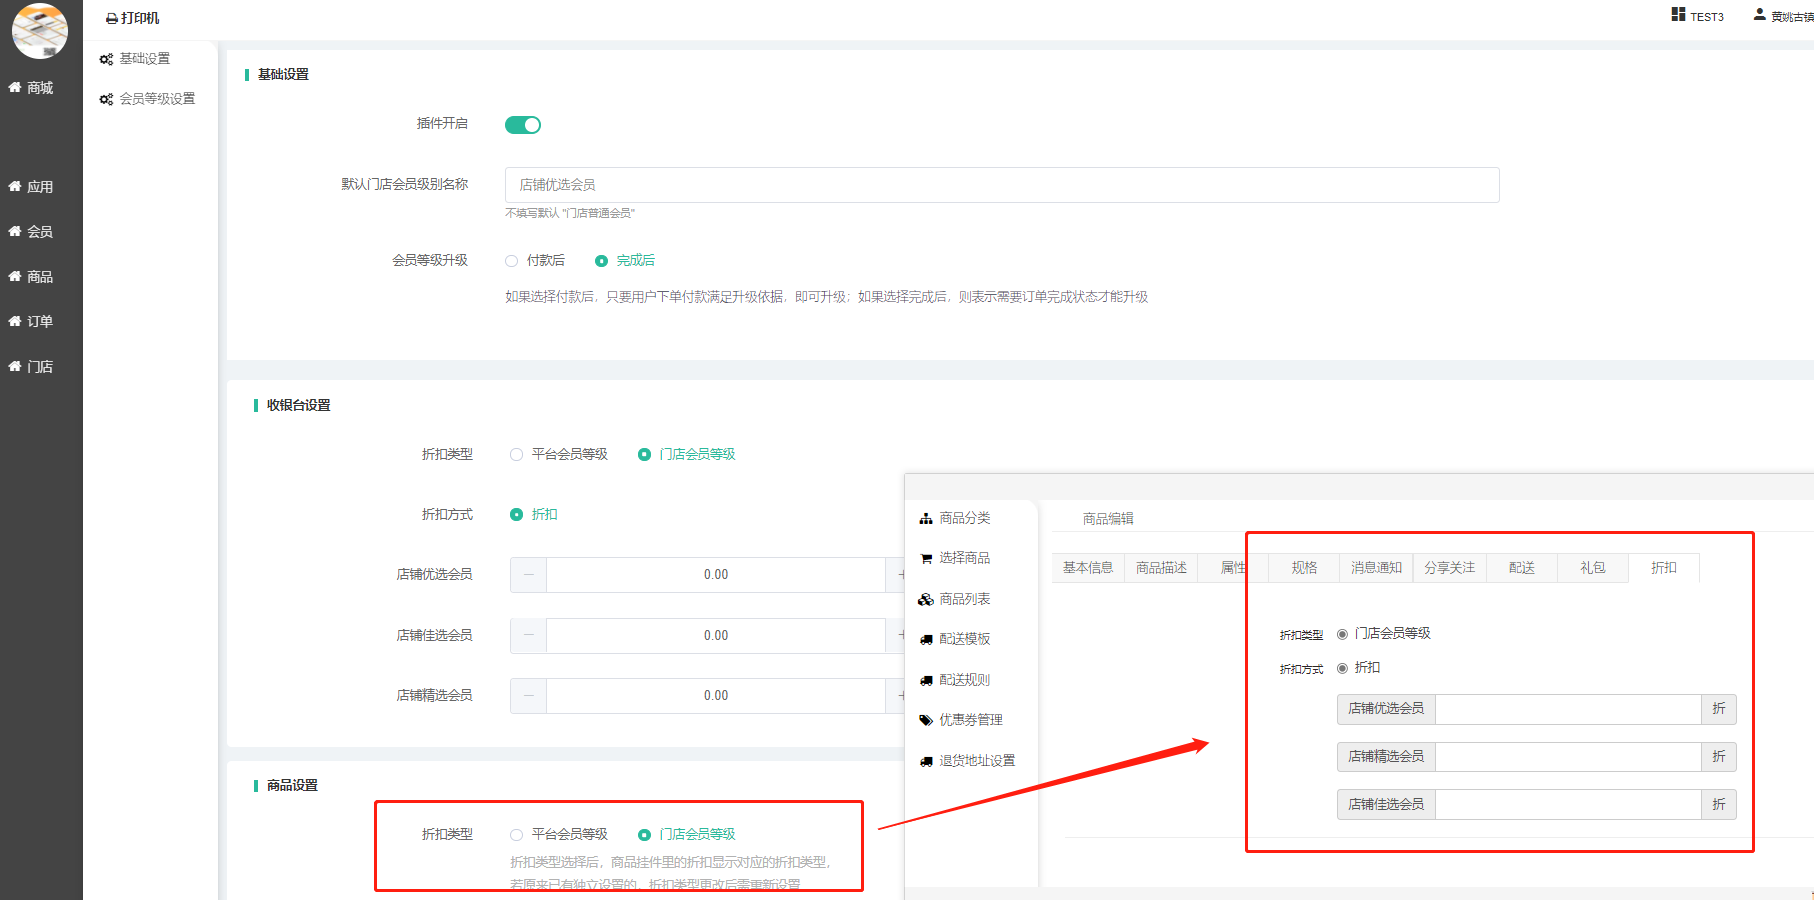The width and height of the screenshot is (1814, 900).
Task: Click the gear icon beside 基础设置
Action: (x=106, y=59)
